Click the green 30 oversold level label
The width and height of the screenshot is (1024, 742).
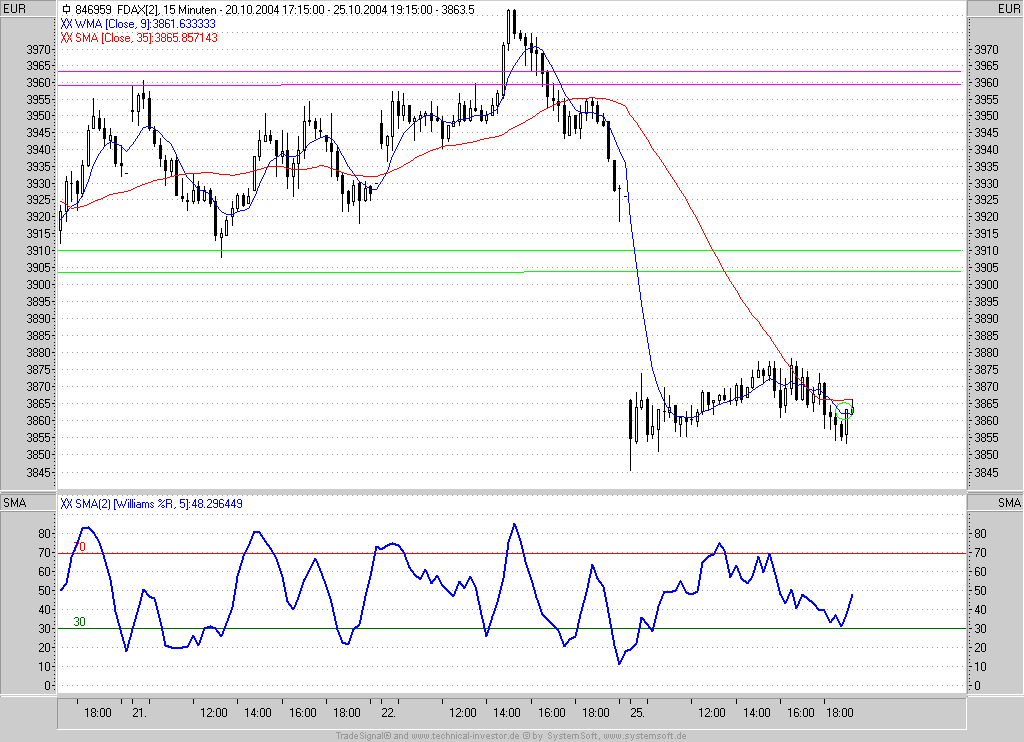(x=80, y=622)
